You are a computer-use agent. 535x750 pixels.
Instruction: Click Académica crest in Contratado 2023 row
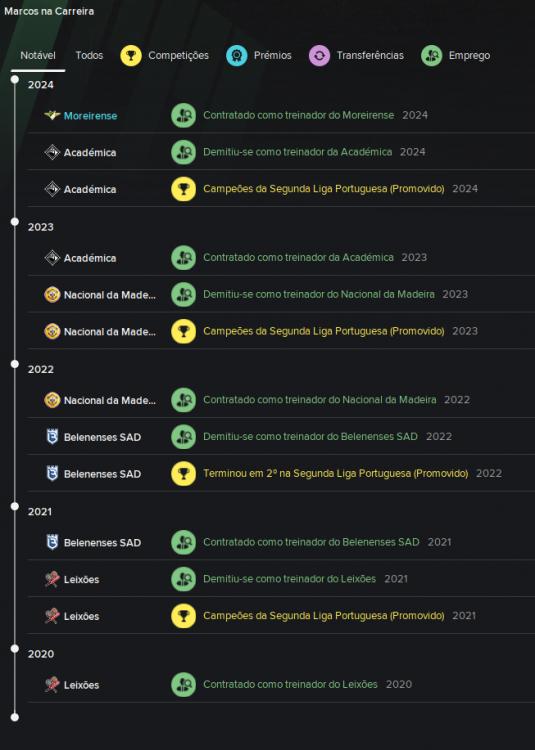tap(52, 258)
